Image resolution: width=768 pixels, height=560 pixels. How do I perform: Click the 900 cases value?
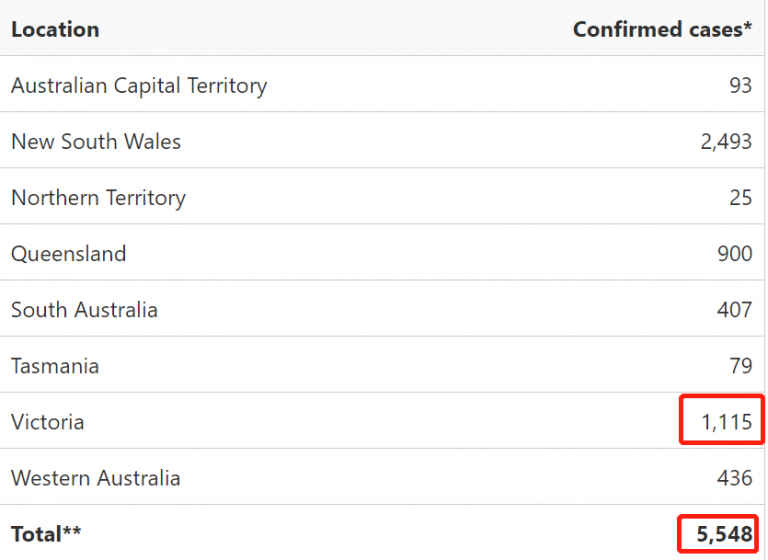[x=735, y=254]
